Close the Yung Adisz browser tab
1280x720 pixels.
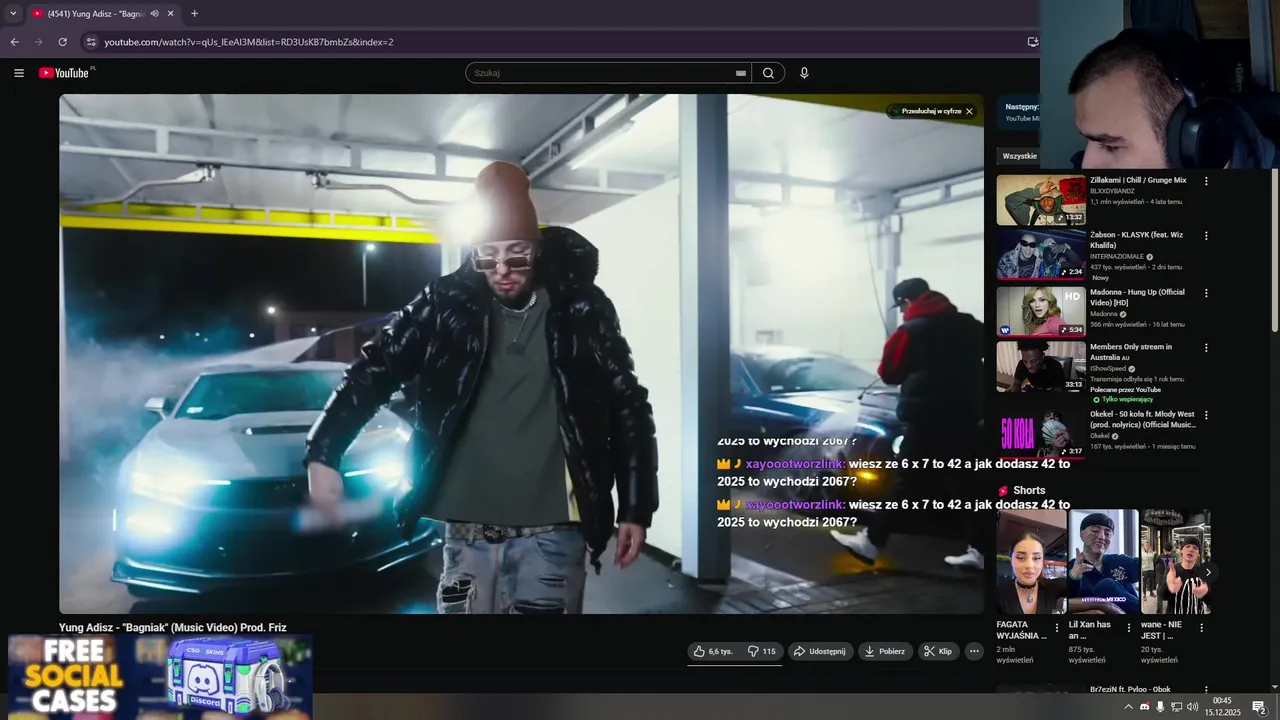(x=171, y=14)
